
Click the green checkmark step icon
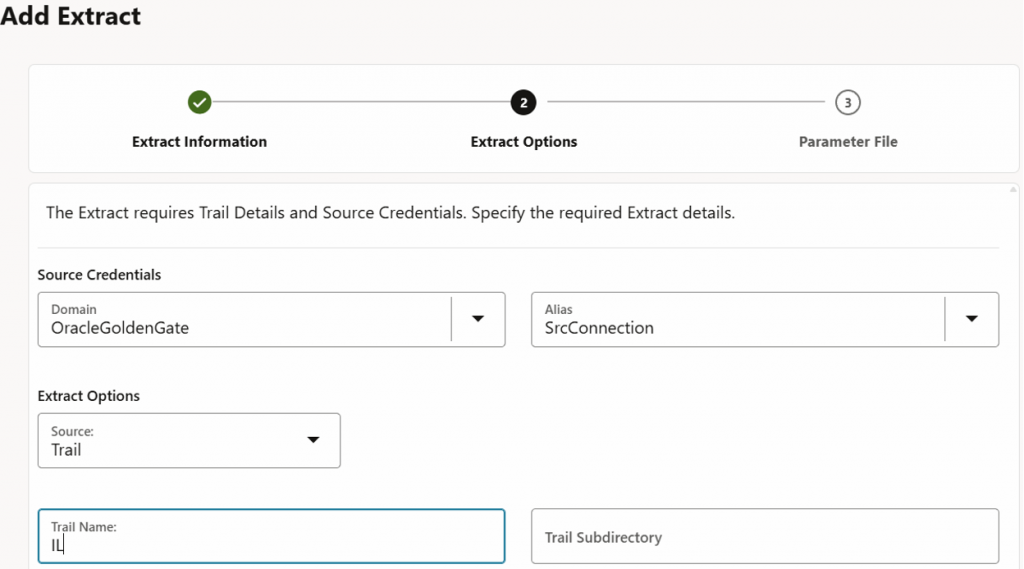pyautogui.click(x=200, y=102)
